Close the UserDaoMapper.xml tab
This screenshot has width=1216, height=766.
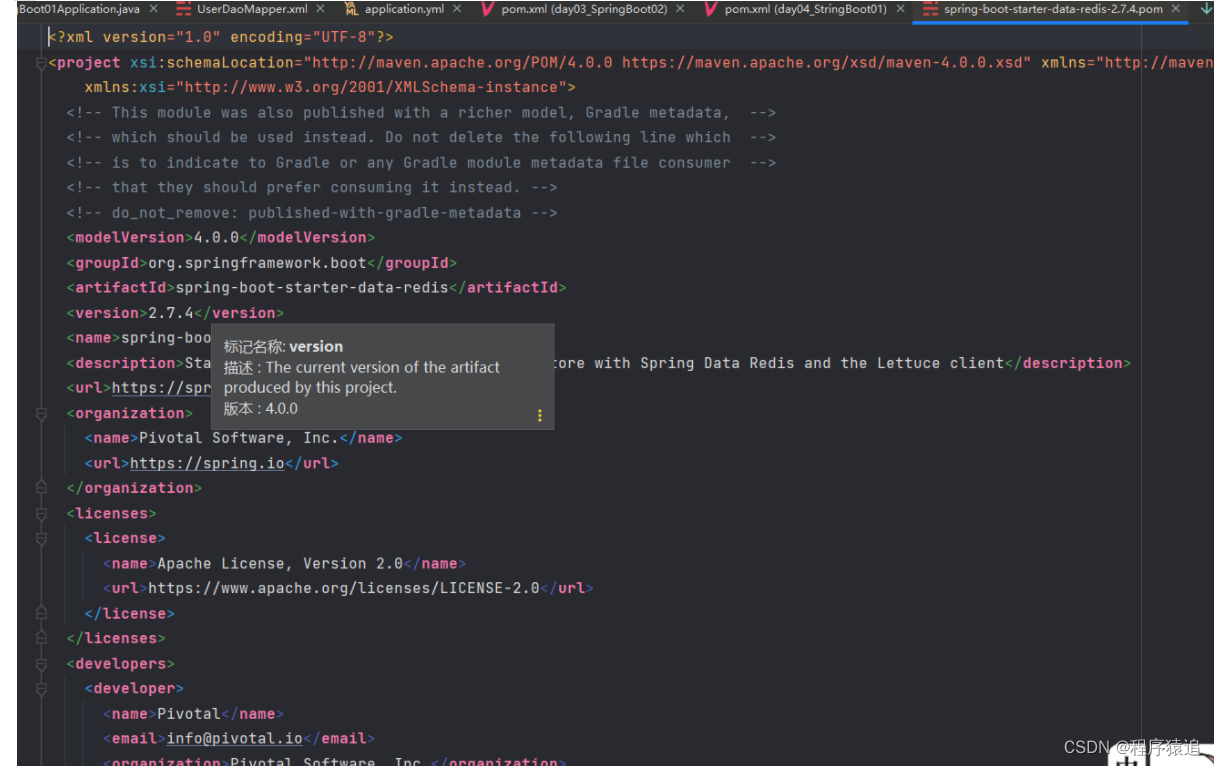tap(320, 9)
